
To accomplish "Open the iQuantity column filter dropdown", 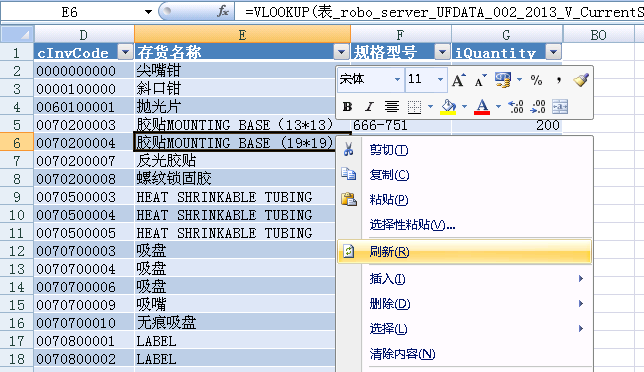I will (x=553, y=52).
